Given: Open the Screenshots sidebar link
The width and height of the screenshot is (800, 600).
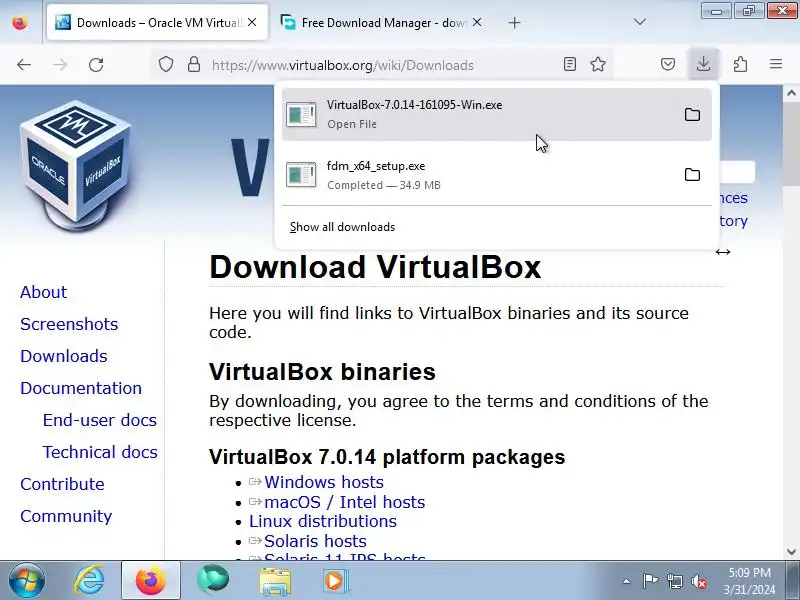Looking at the screenshot, I should (x=69, y=324).
